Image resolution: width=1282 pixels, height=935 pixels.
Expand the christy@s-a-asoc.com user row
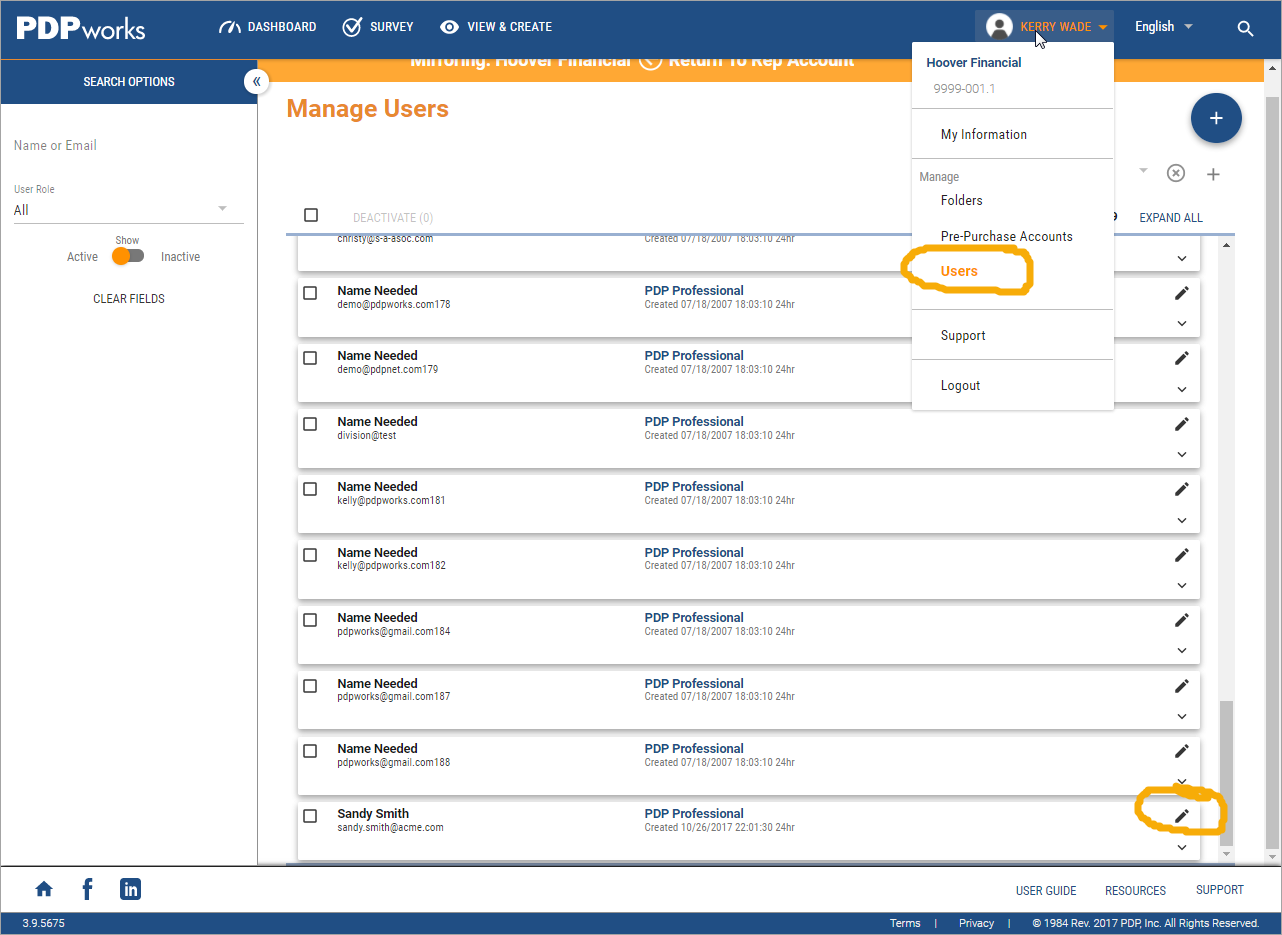[x=1182, y=258]
